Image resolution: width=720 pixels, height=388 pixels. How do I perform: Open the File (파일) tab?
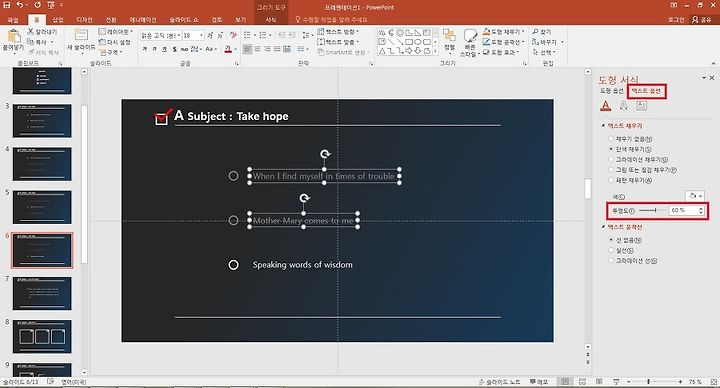pyautogui.click(x=13, y=20)
